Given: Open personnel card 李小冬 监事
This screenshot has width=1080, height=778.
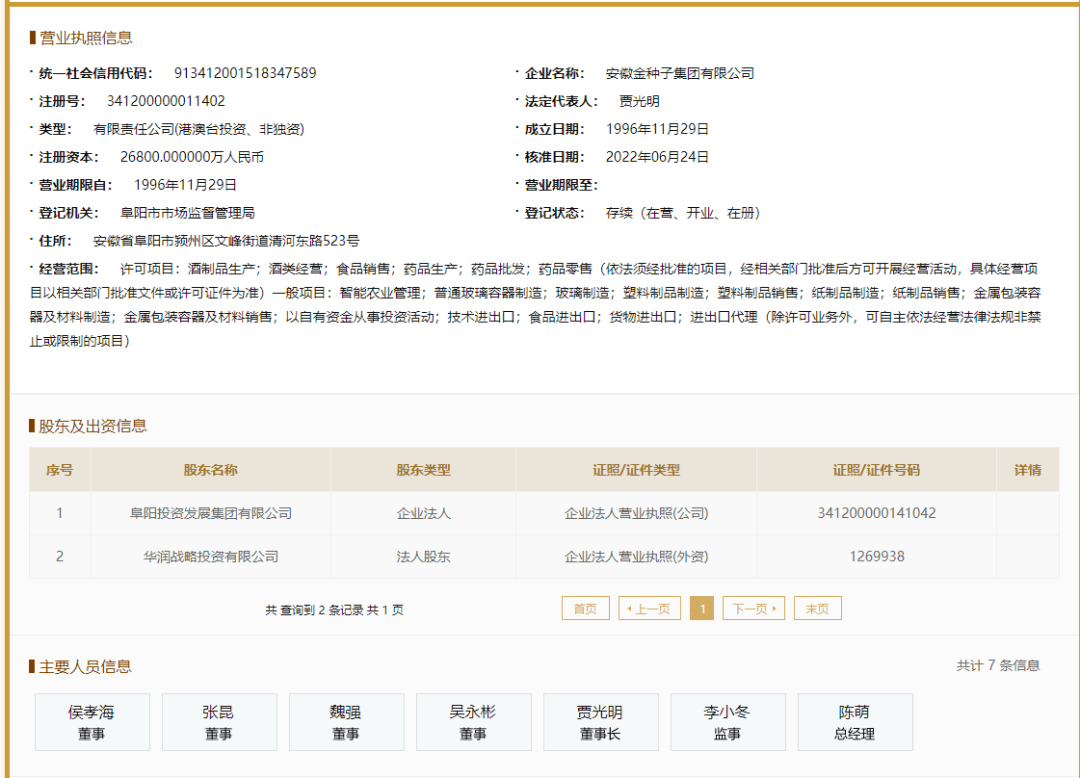Looking at the screenshot, I should [x=728, y=722].
